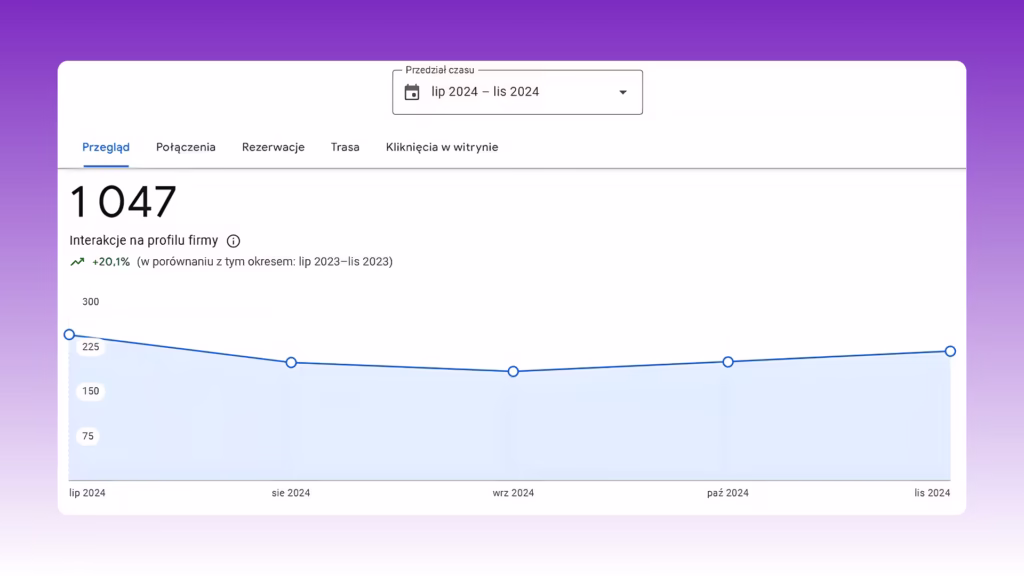Open the lip 2024 – lis 2024 date selector

[x=517, y=92]
